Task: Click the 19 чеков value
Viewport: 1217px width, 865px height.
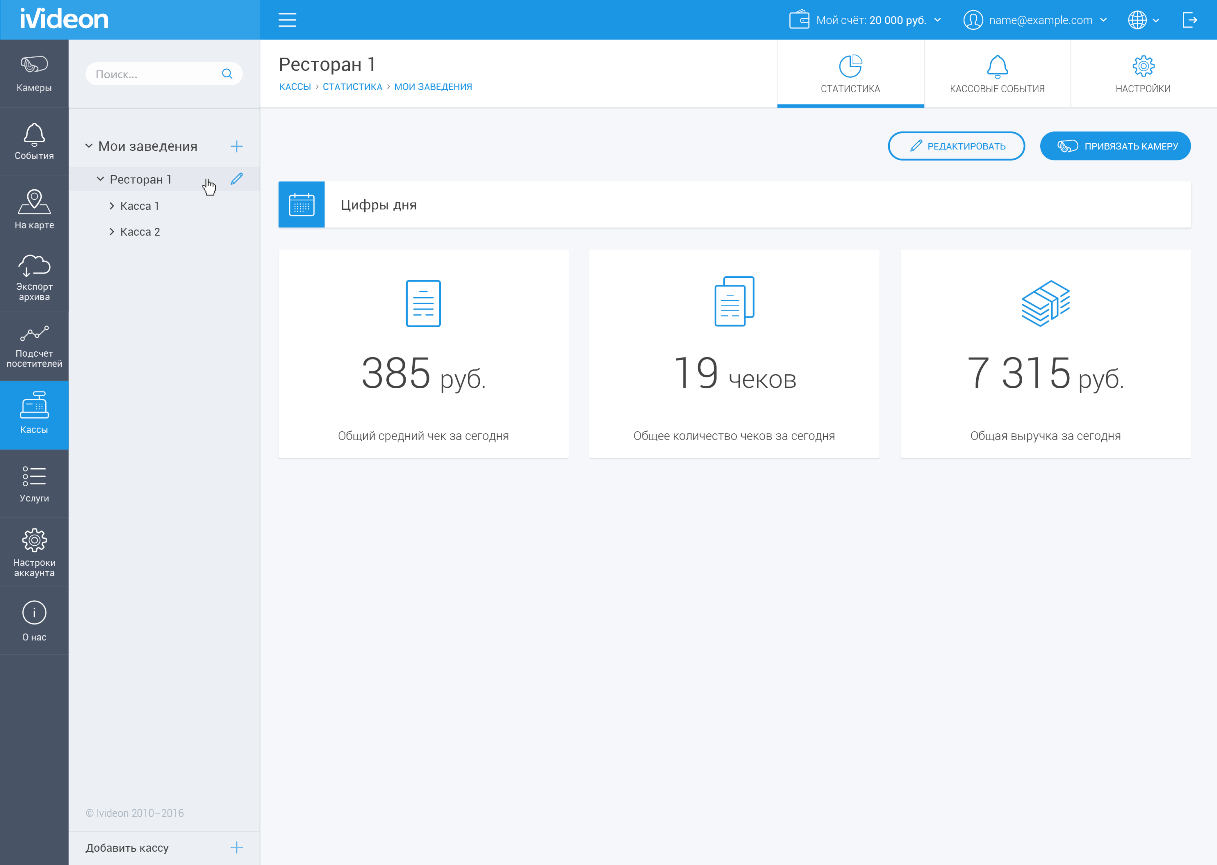Action: pyautogui.click(x=734, y=374)
